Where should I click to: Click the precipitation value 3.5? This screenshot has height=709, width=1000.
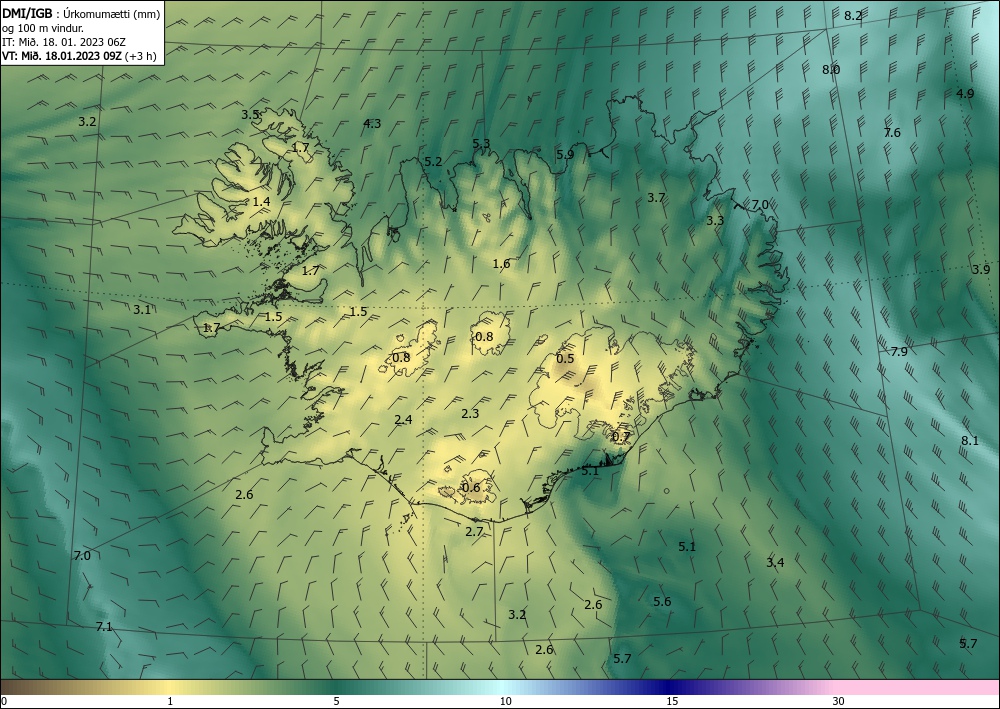pyautogui.click(x=250, y=115)
